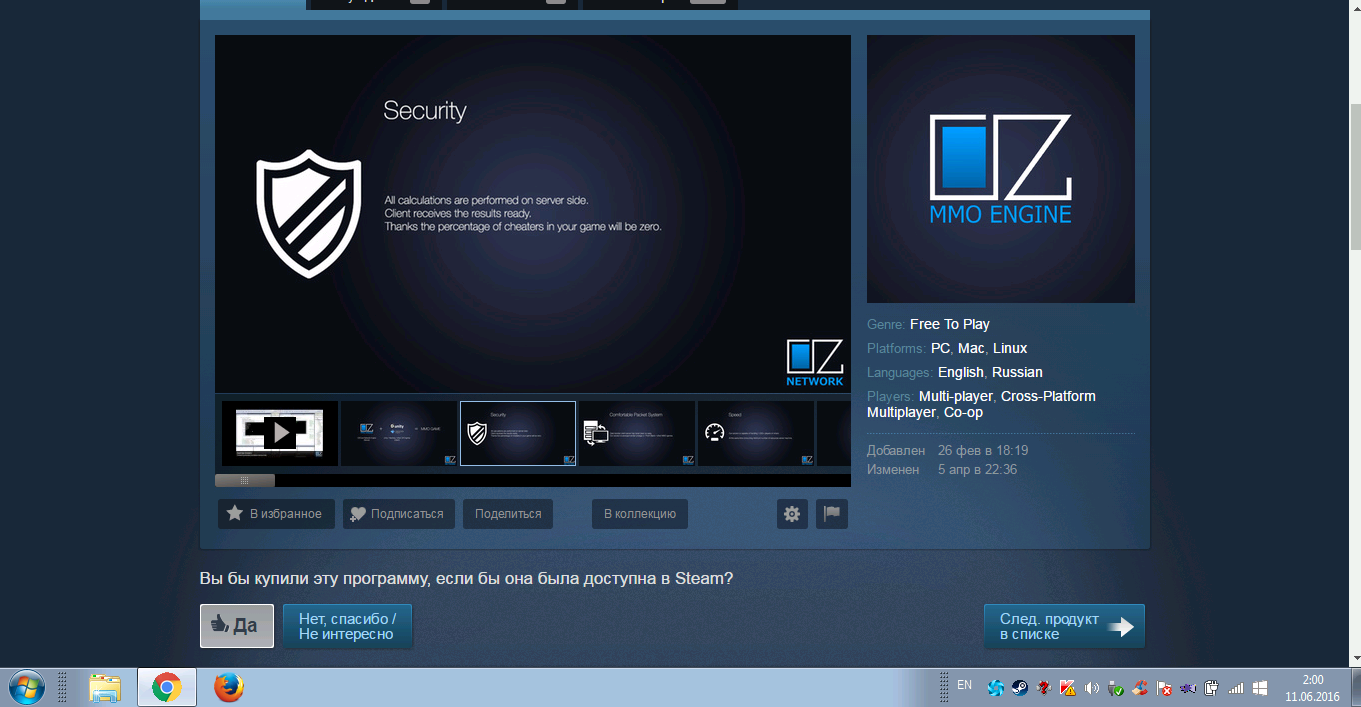The width and height of the screenshot is (1361, 707).
Task: Click Safely Remove Hardware tray icon
Action: [1116, 688]
